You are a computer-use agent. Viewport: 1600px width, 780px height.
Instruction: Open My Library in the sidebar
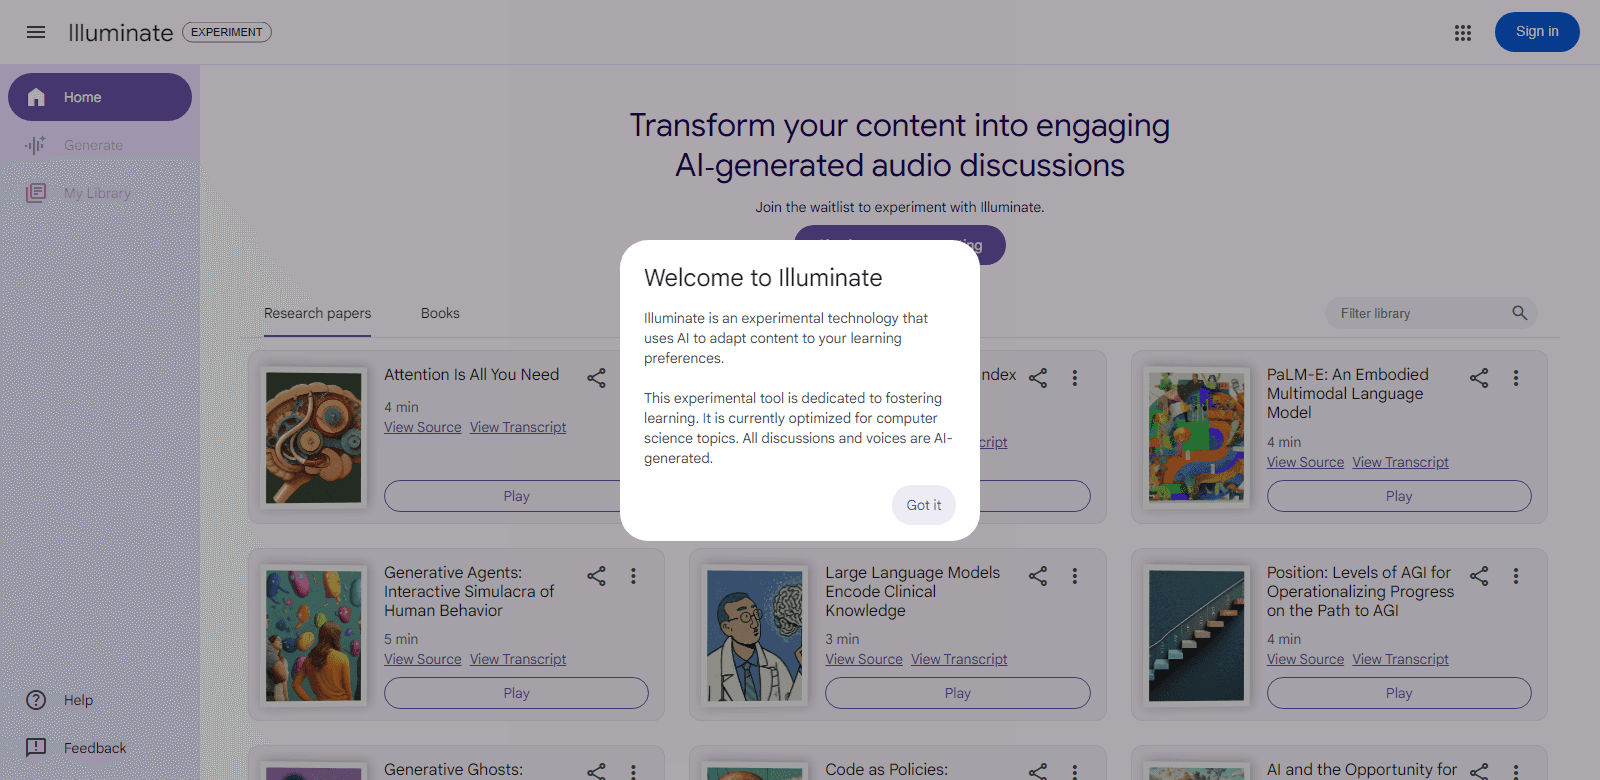(100, 193)
